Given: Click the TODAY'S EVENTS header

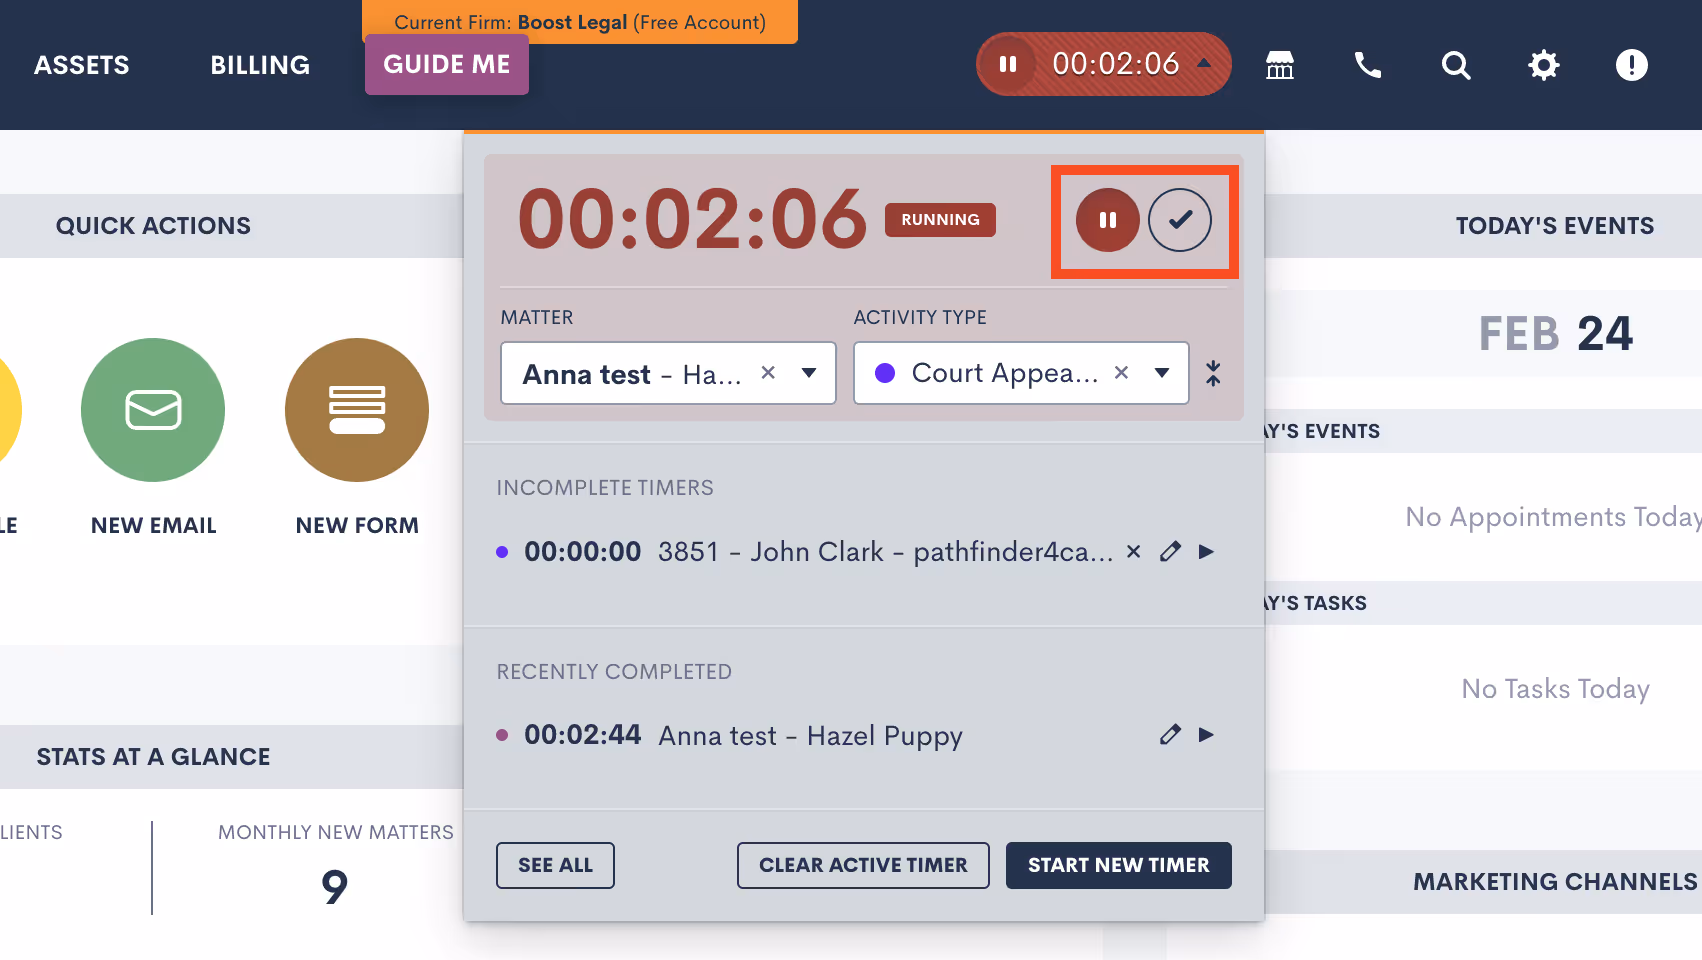Looking at the screenshot, I should pos(1555,226).
